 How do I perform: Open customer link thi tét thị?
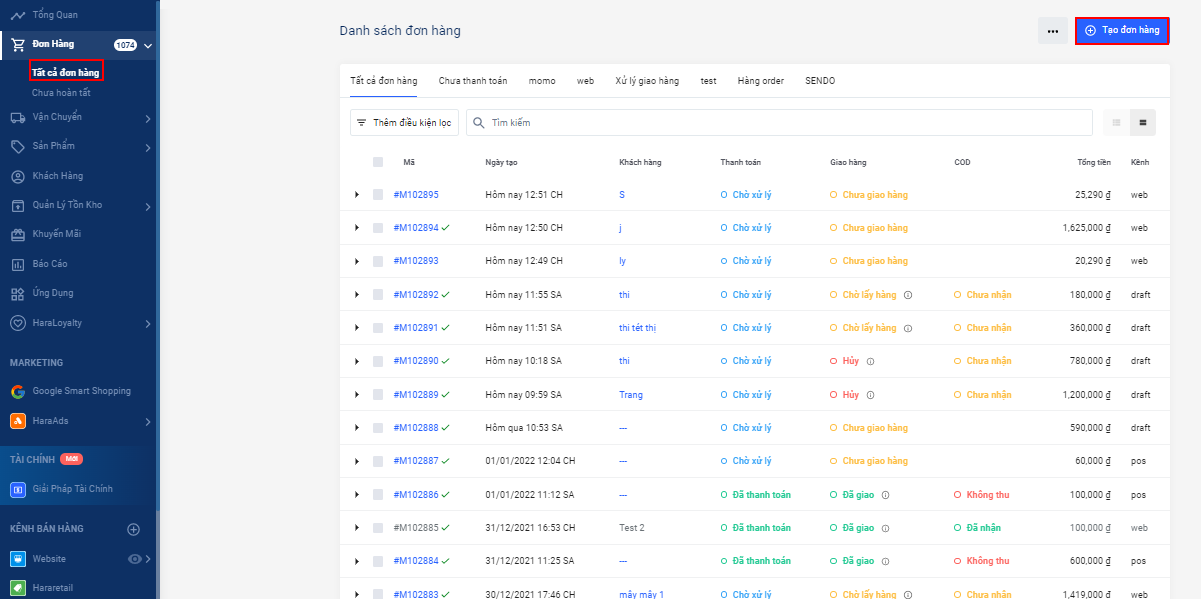point(637,327)
